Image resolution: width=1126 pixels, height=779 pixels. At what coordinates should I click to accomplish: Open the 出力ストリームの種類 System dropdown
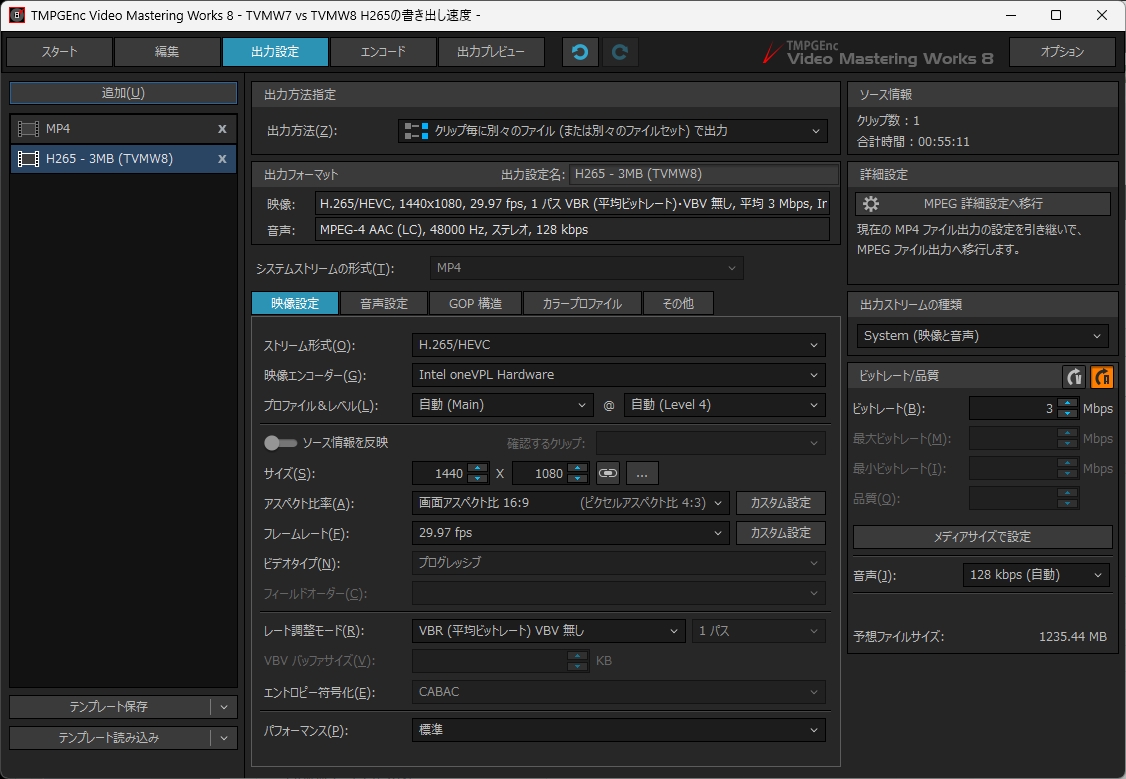(982, 336)
